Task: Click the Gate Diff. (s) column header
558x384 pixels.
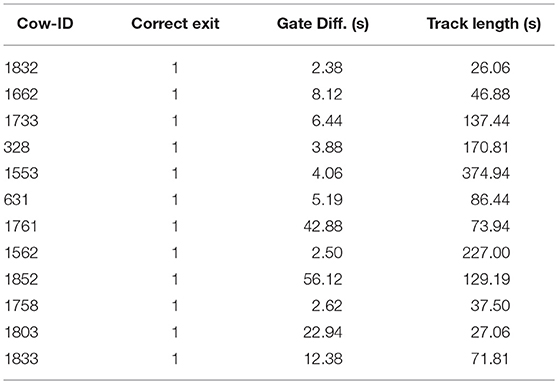Action: pos(323,24)
